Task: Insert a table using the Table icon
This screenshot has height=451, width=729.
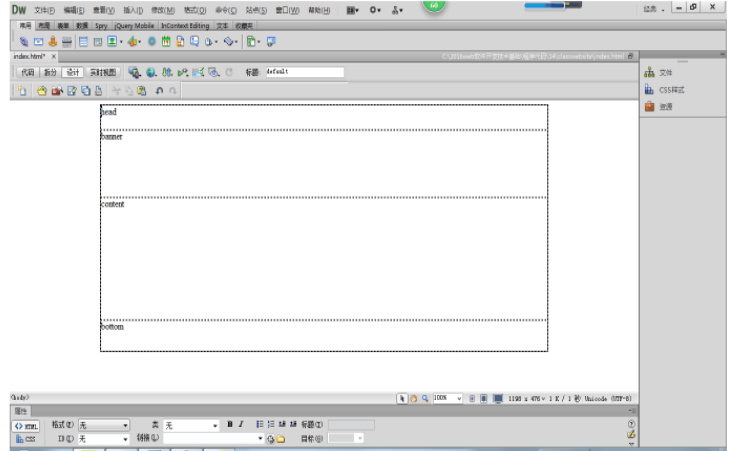Action: pos(84,41)
